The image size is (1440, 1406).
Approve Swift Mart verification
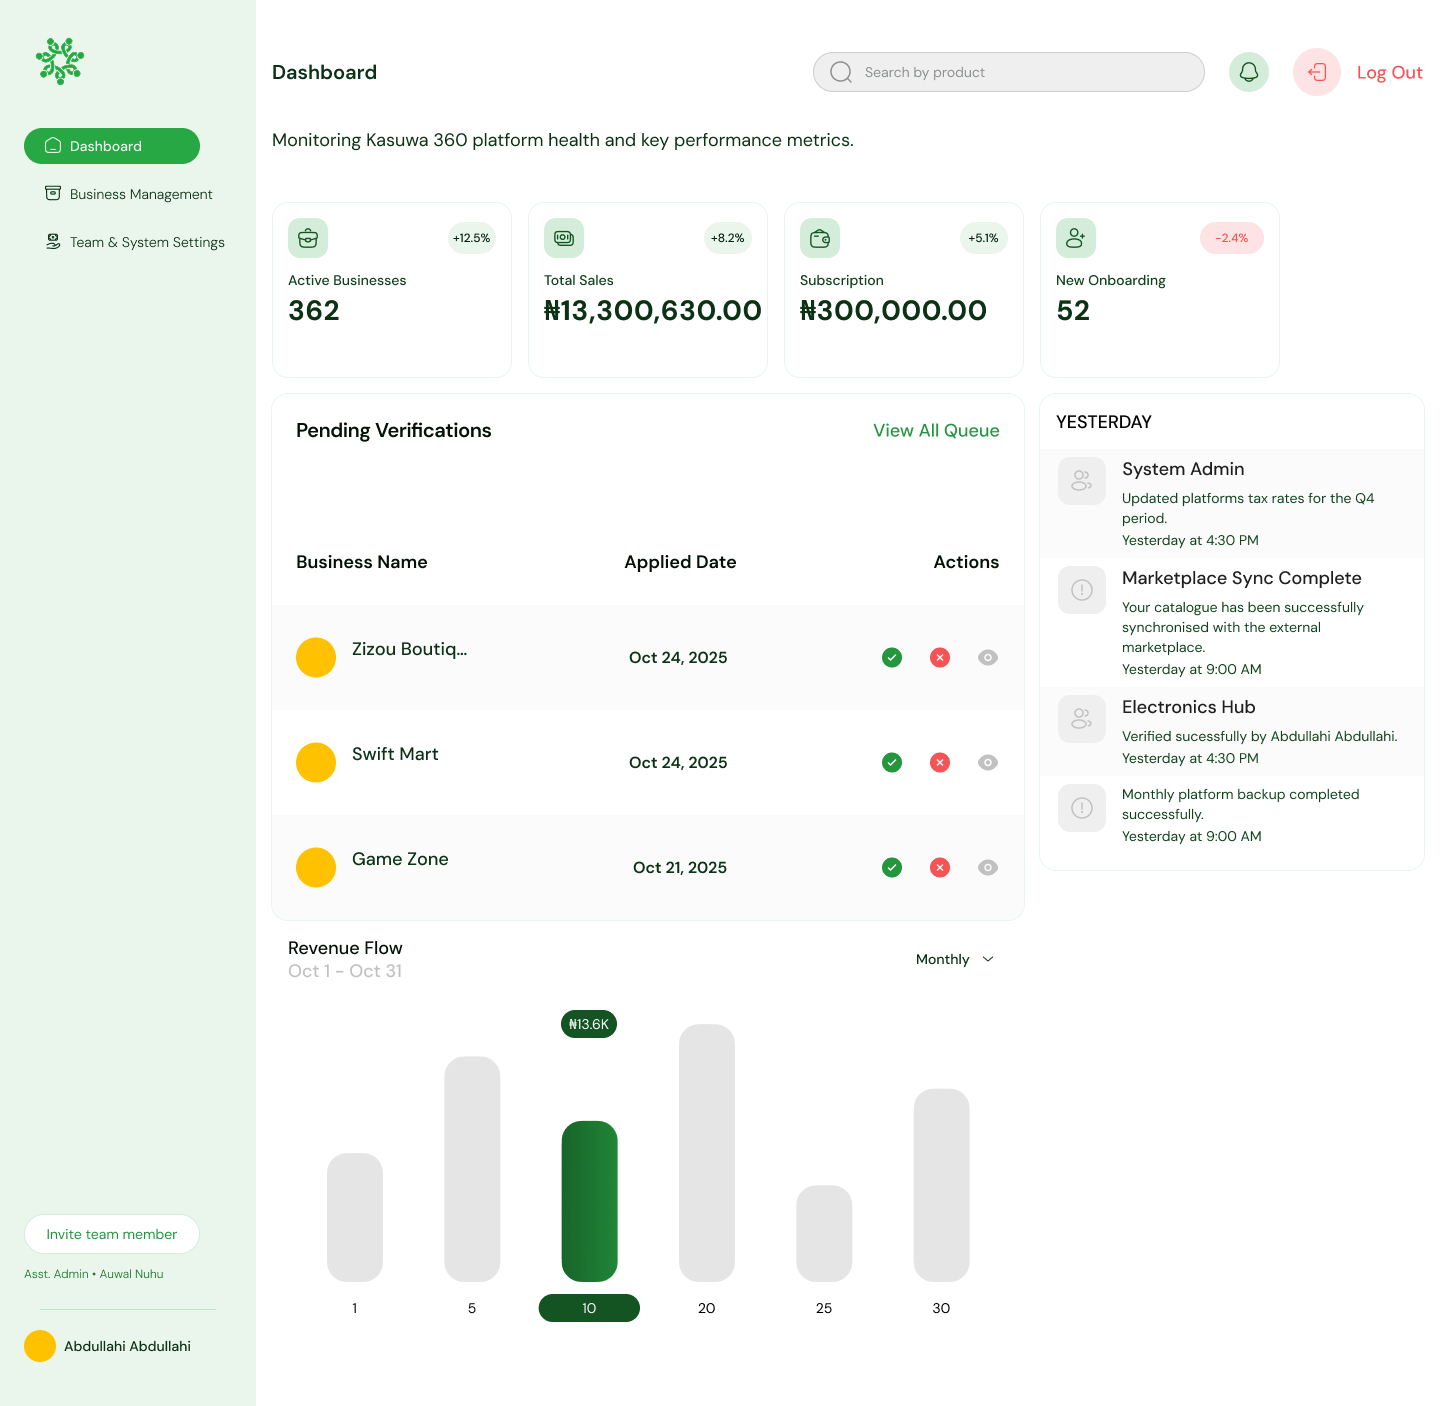coord(892,762)
